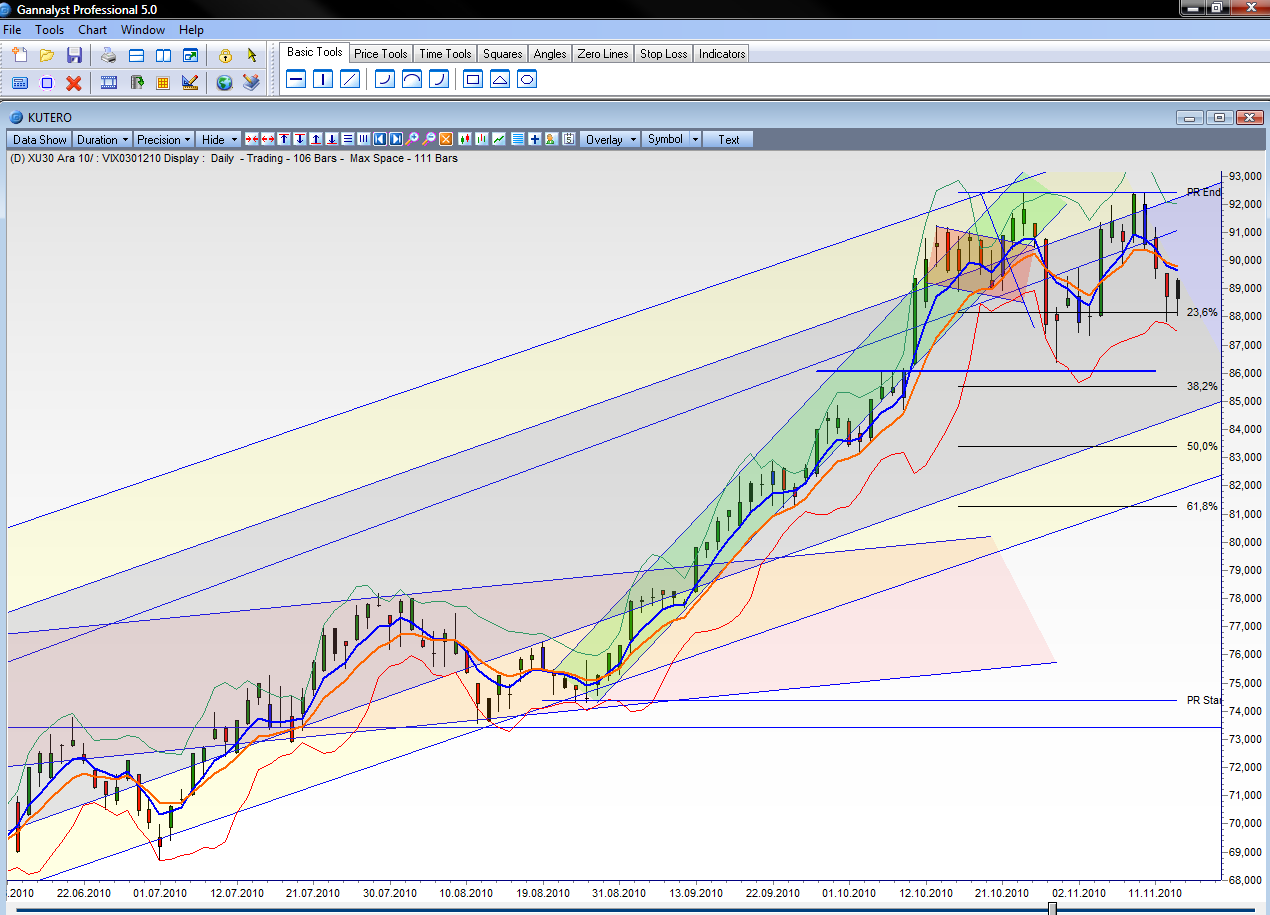
Task: Select the ellipse drawing tool
Action: click(527, 79)
